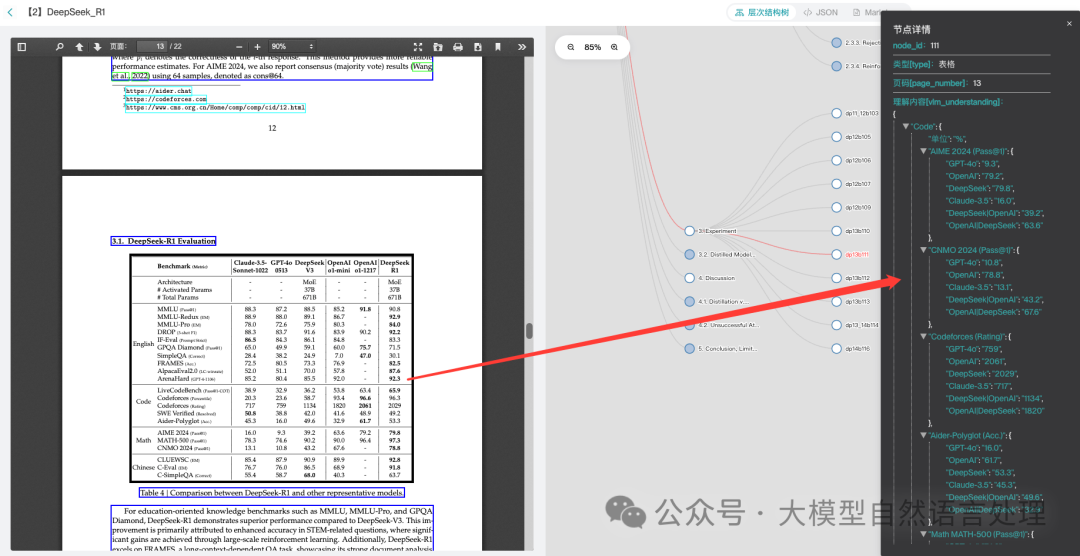Select the dp12b105 leaf node

(837, 137)
